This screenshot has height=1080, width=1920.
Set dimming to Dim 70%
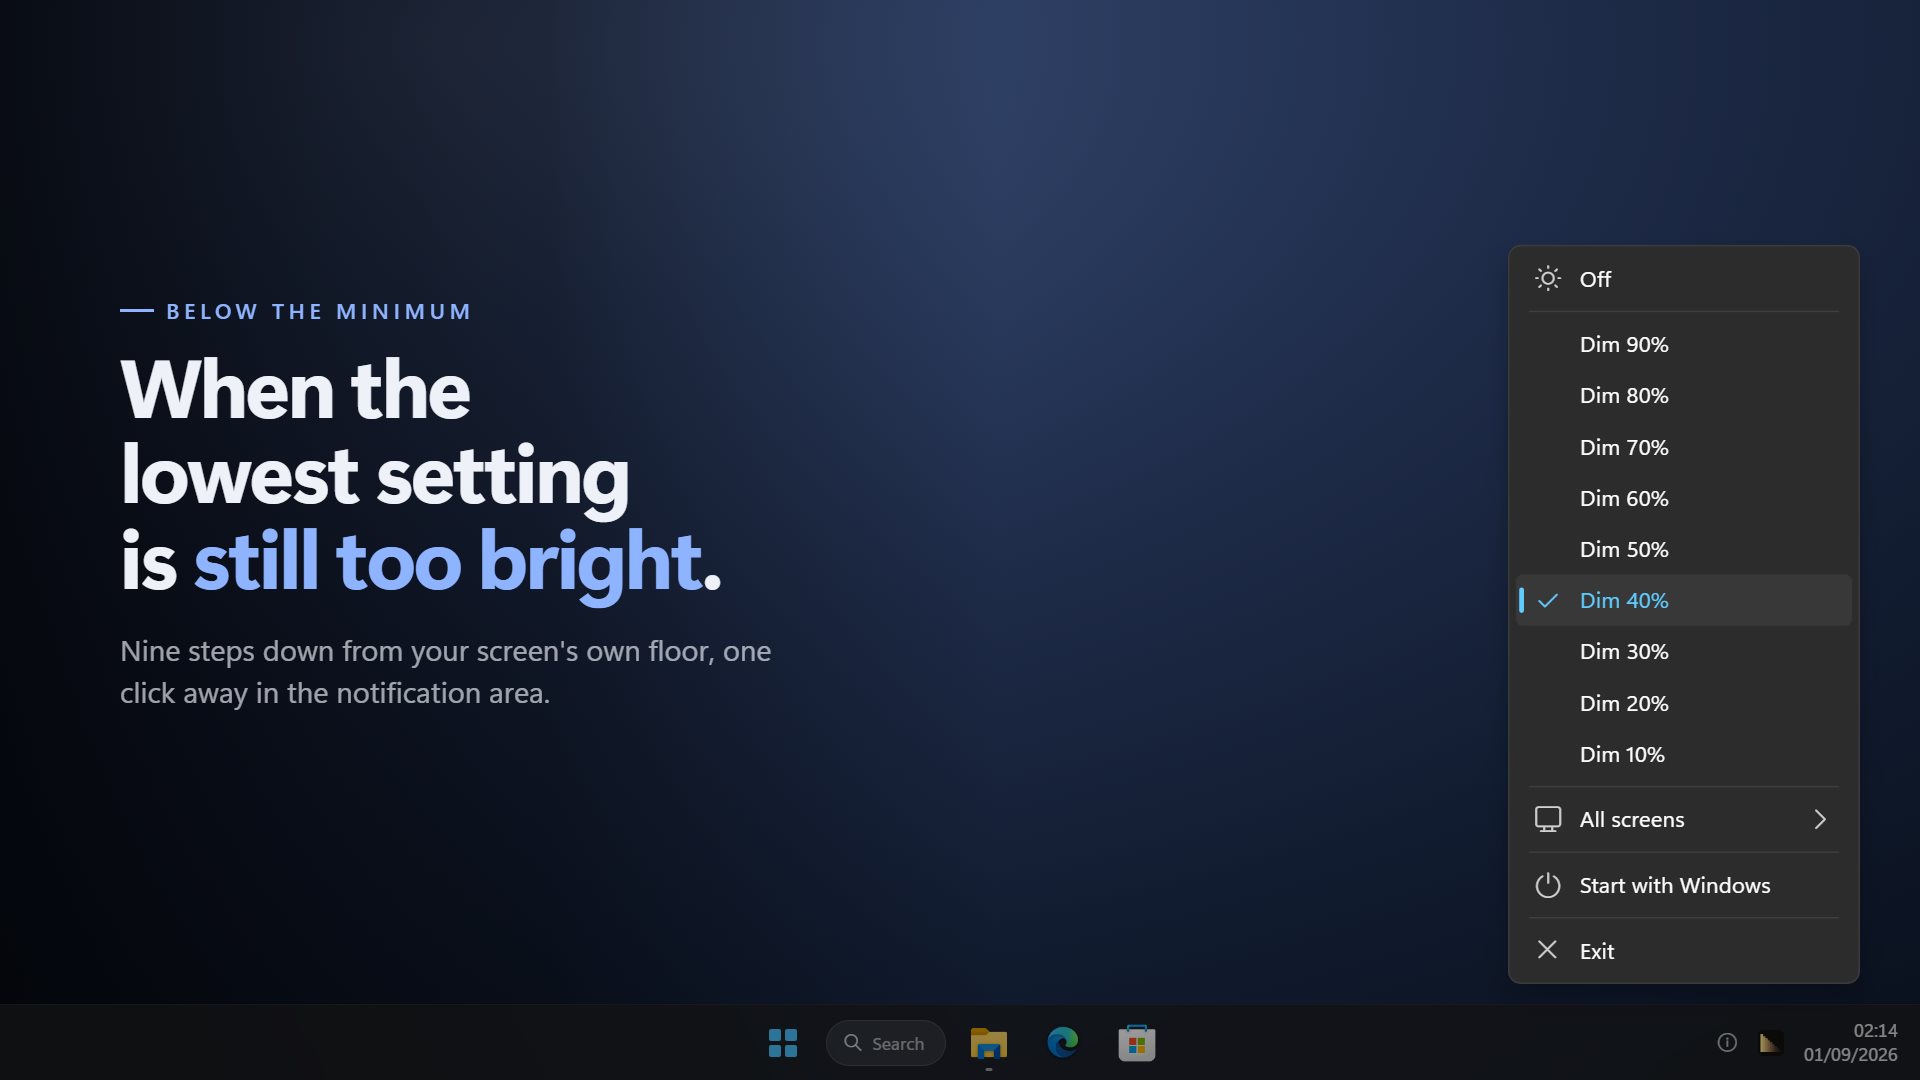(x=1684, y=447)
